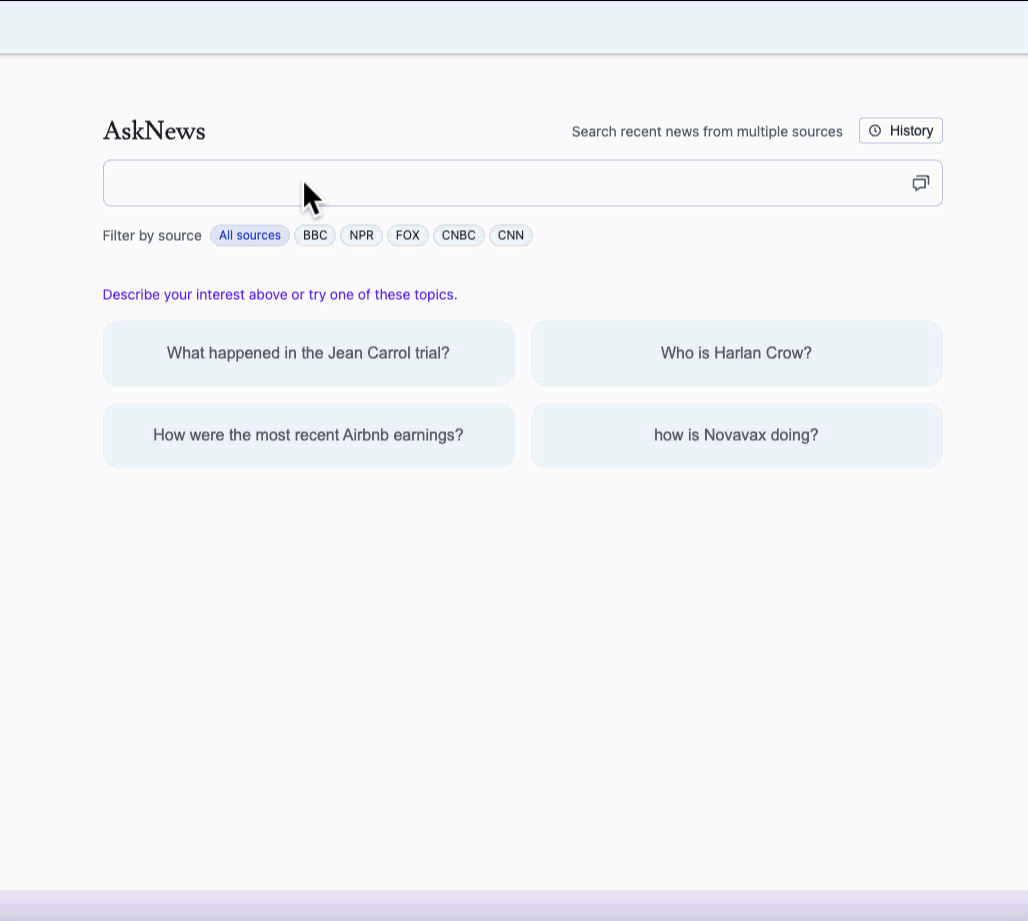Click the light blue top header bar
The image size is (1028, 921).
[x=514, y=27]
